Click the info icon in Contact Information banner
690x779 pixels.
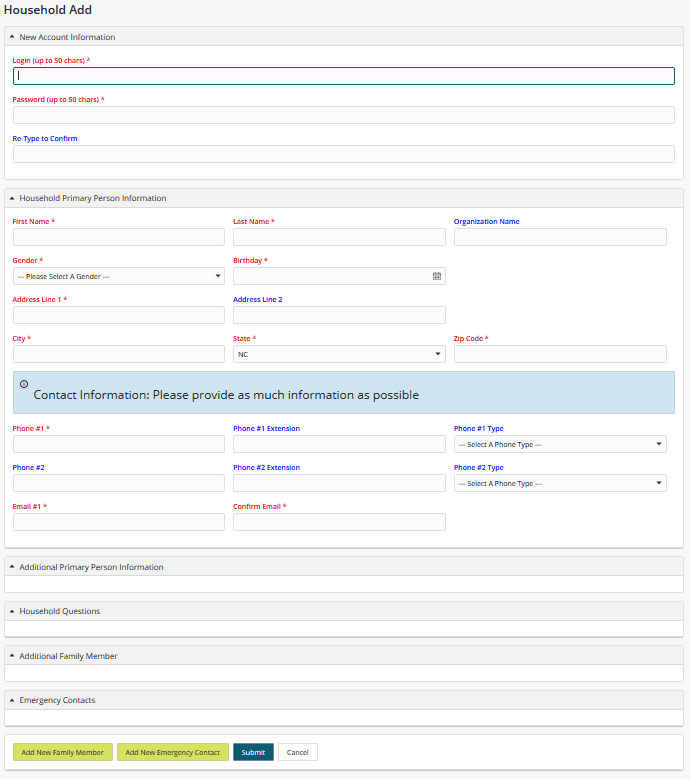click(x=24, y=384)
